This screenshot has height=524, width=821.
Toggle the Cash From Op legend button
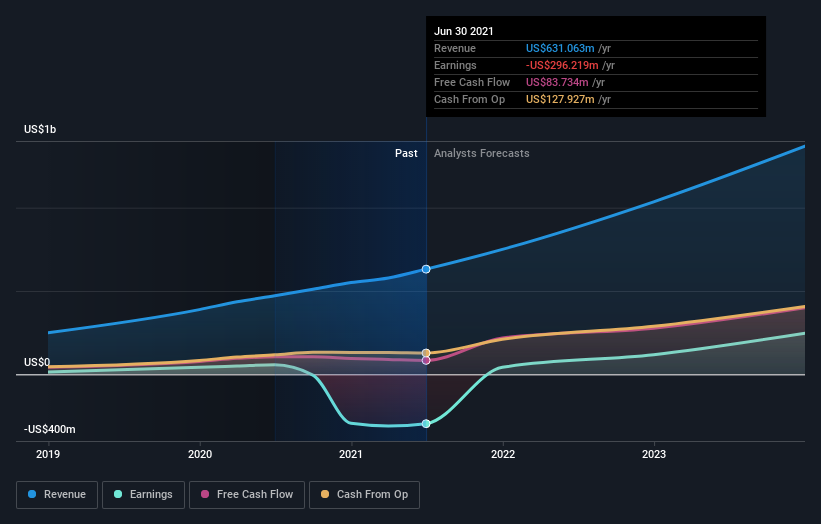point(364,495)
